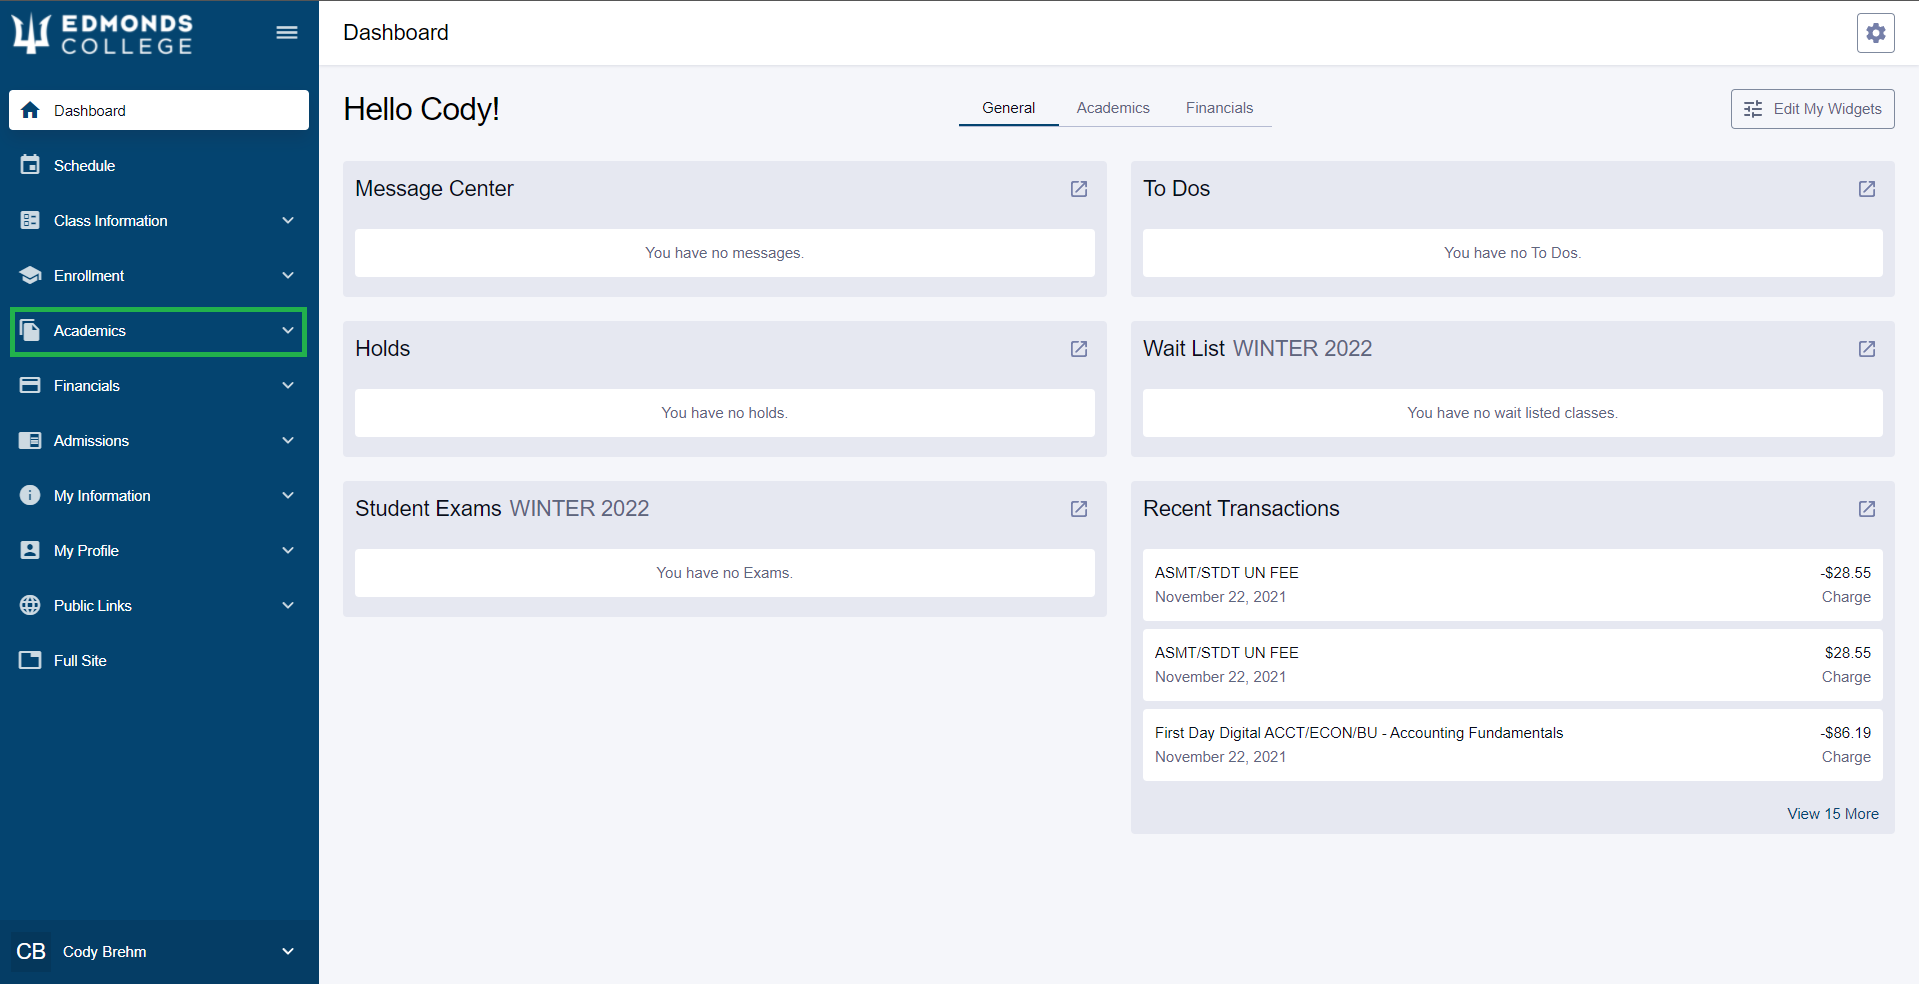Open Full Site sidebar item

pyautogui.click(x=159, y=660)
